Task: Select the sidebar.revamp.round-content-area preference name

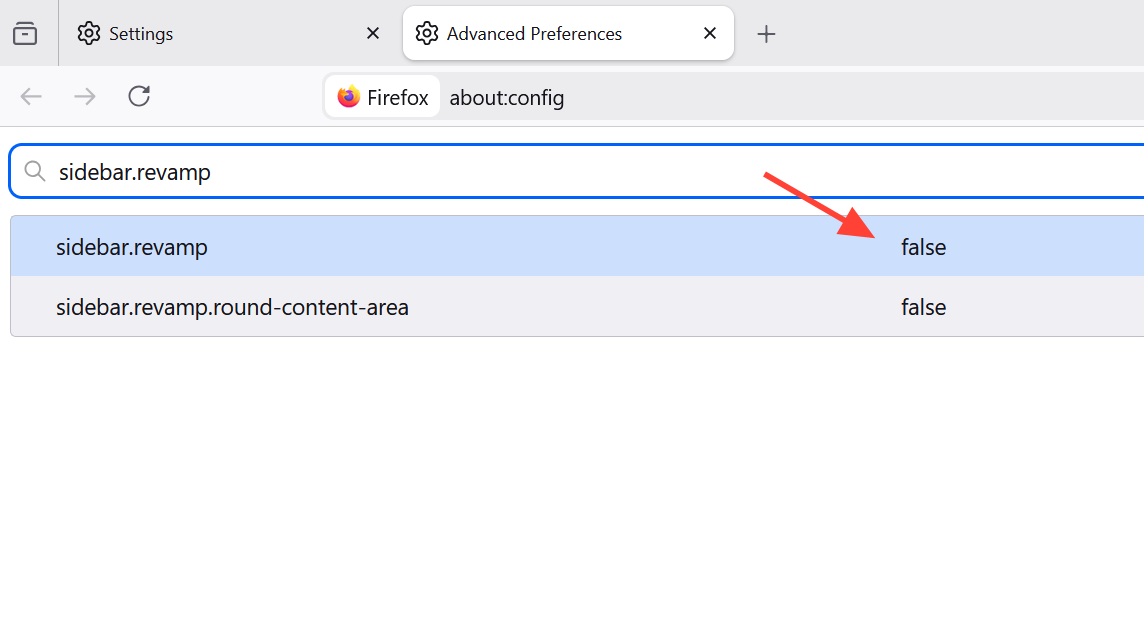Action: (232, 307)
